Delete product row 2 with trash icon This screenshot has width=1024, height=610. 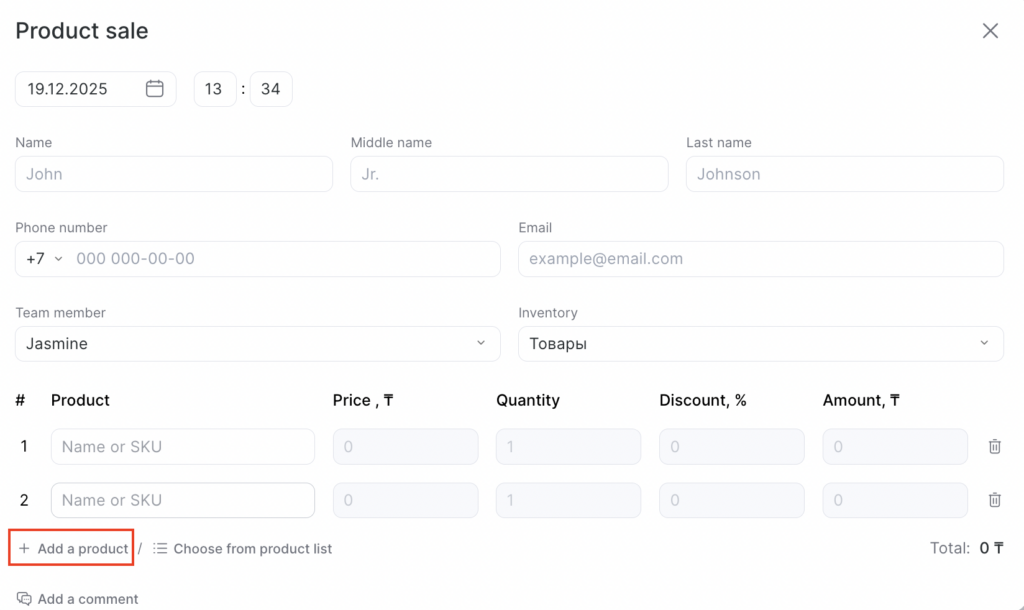(995, 500)
